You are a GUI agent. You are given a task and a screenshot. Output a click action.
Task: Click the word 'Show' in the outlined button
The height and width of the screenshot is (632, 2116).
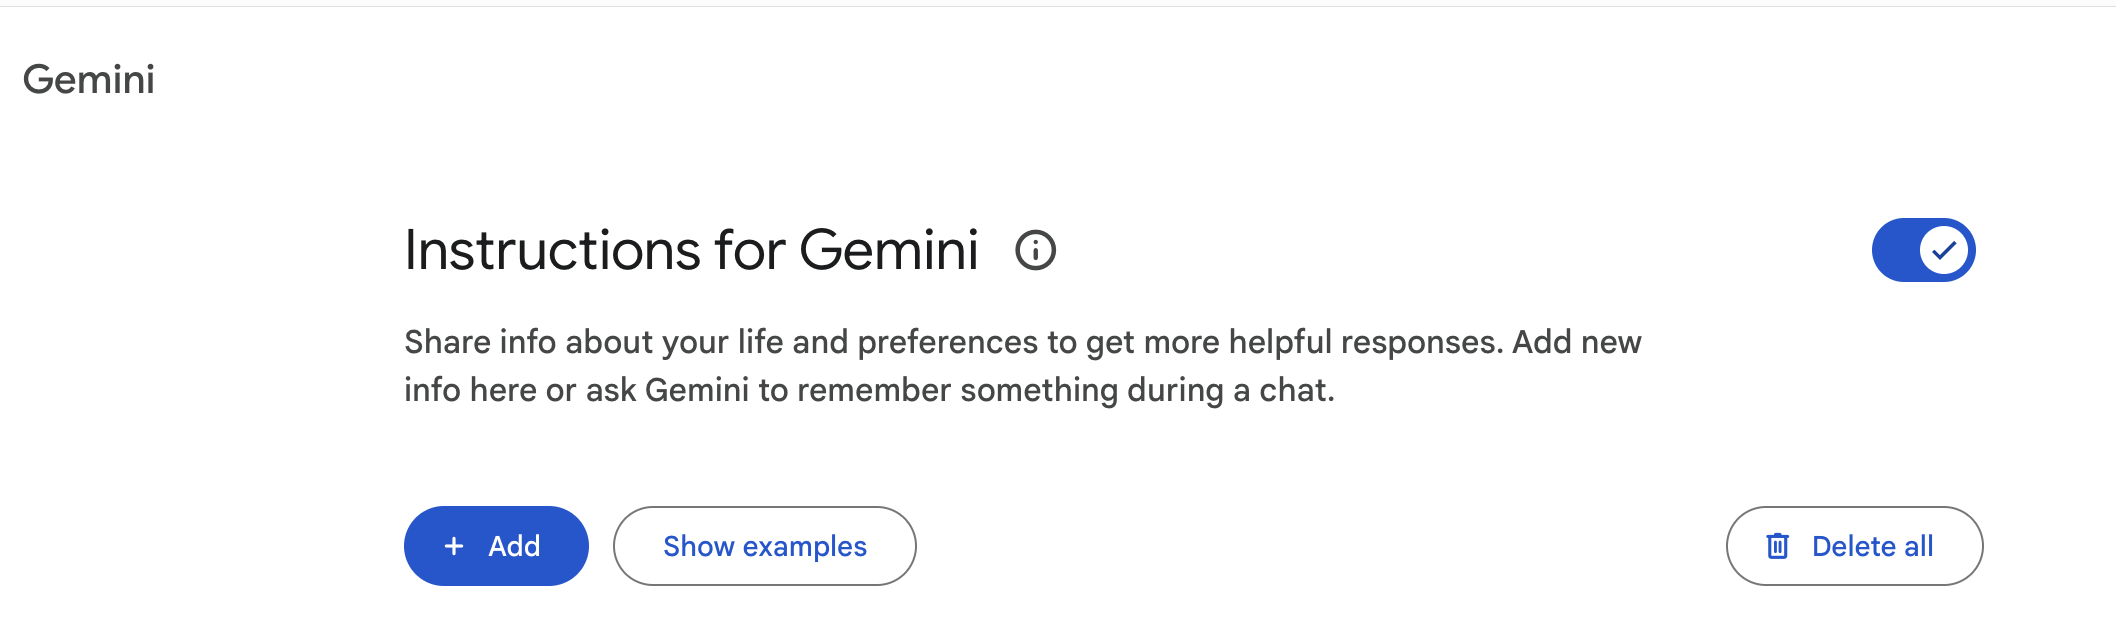click(x=698, y=546)
